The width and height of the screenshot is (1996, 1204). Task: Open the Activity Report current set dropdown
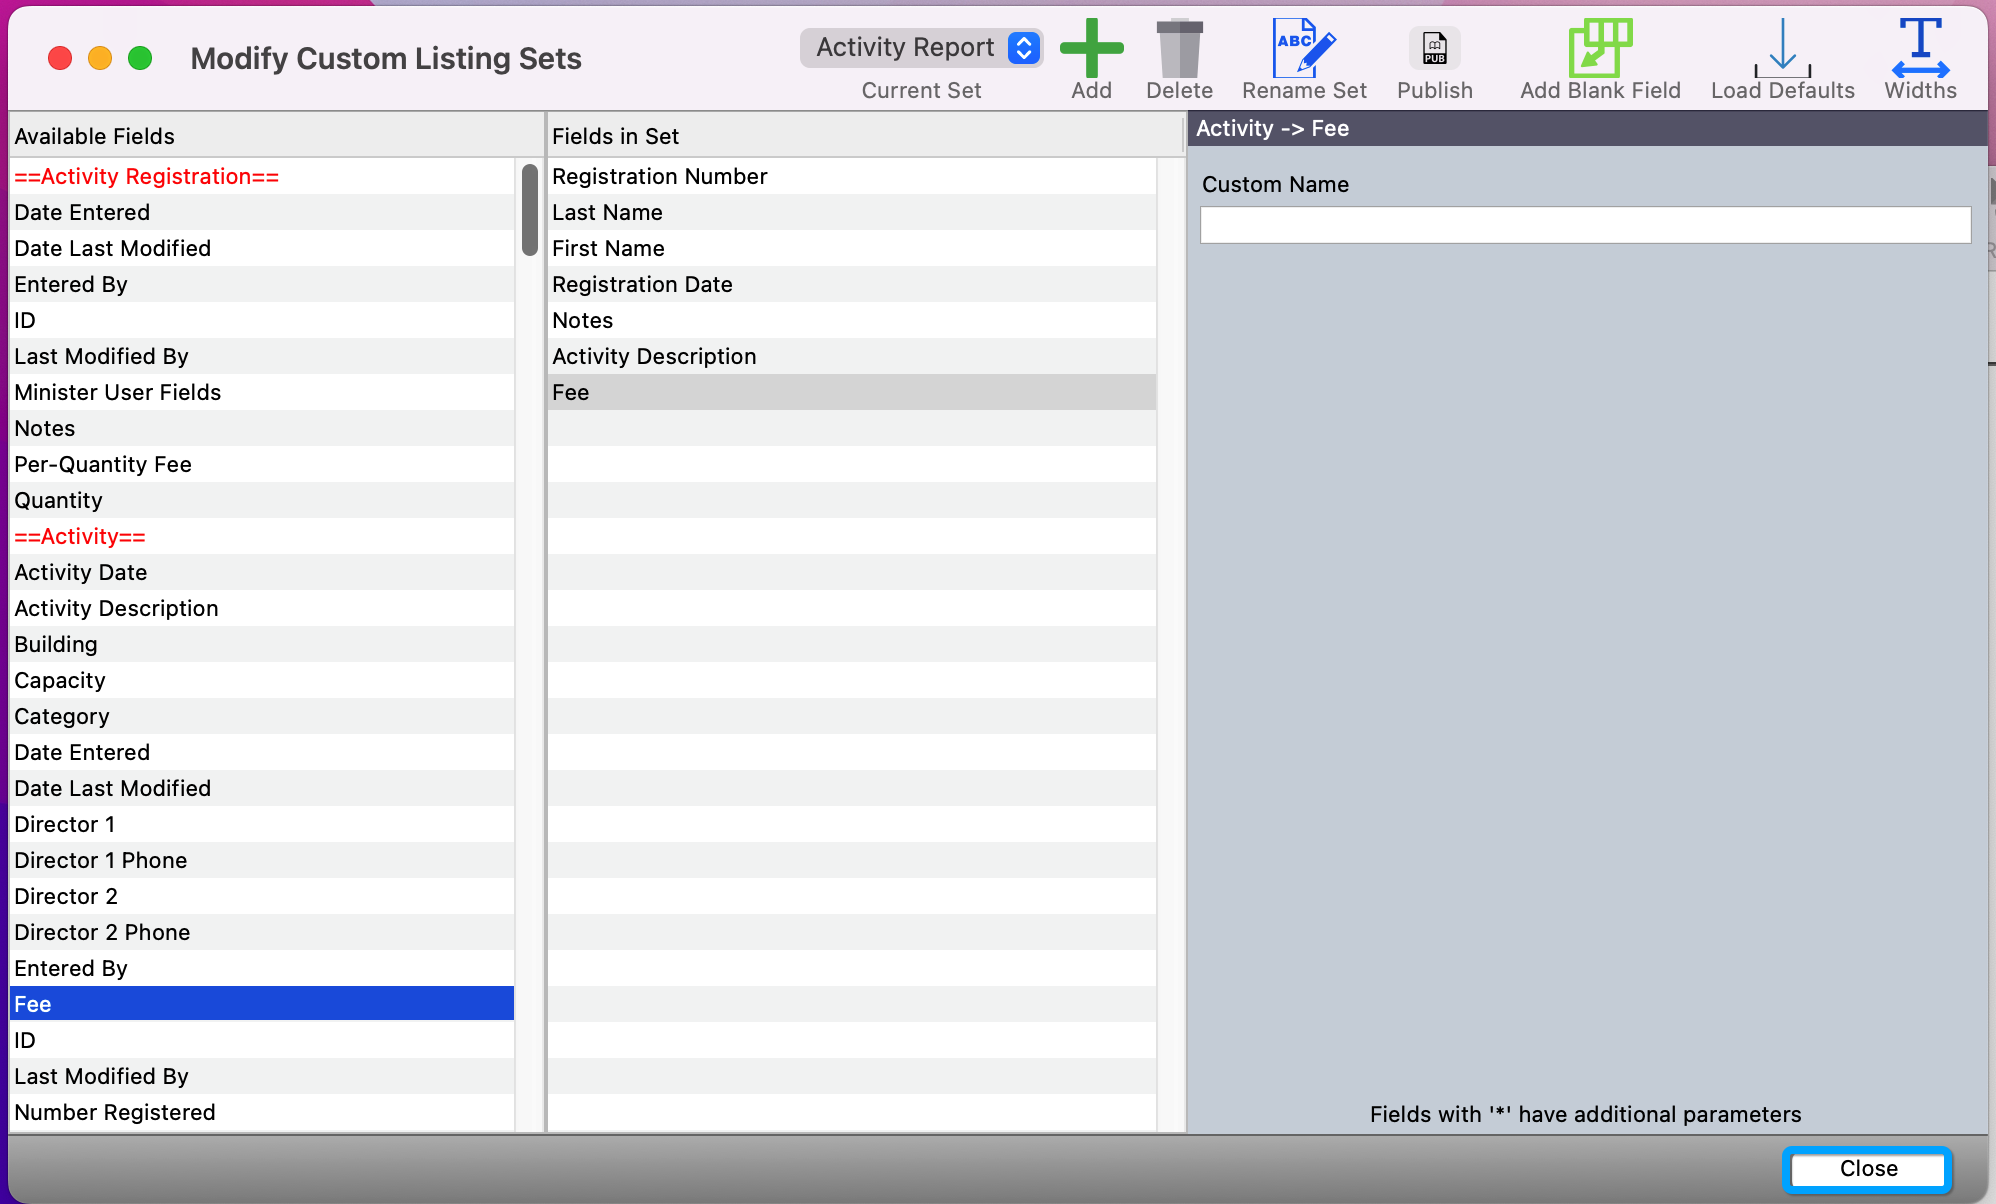coord(921,47)
